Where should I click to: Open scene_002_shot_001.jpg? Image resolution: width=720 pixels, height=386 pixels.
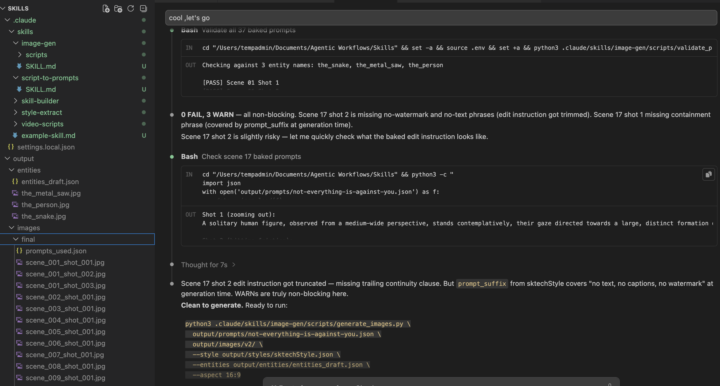click(65, 297)
